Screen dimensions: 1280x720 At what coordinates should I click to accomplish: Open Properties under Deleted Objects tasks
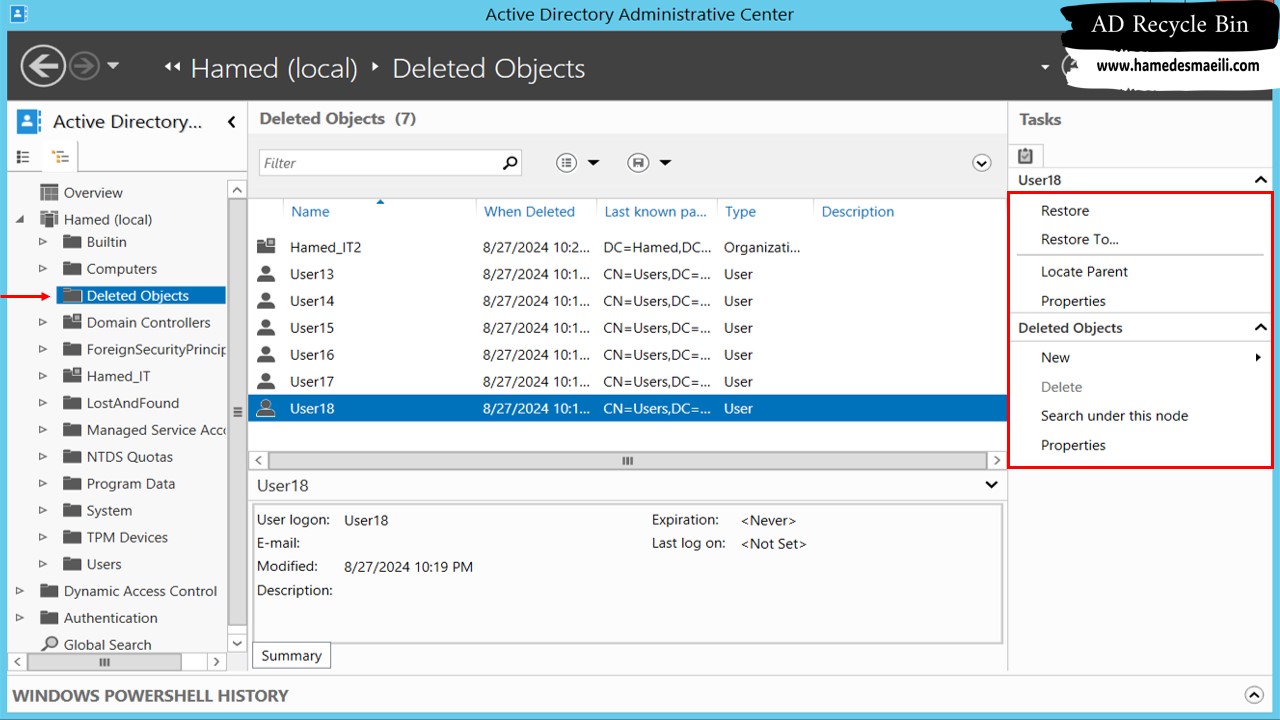(x=1073, y=446)
